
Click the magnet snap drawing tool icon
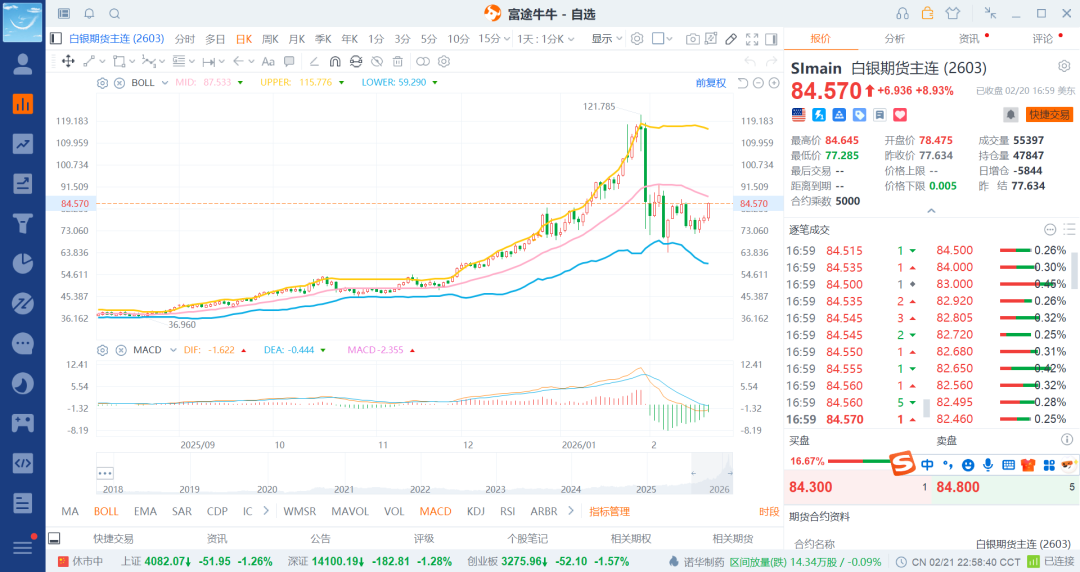pos(335,61)
